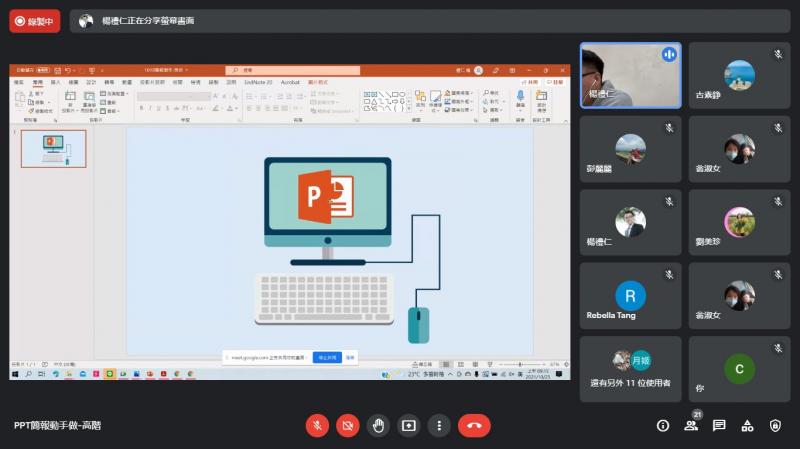Show the participants list

click(x=691, y=425)
